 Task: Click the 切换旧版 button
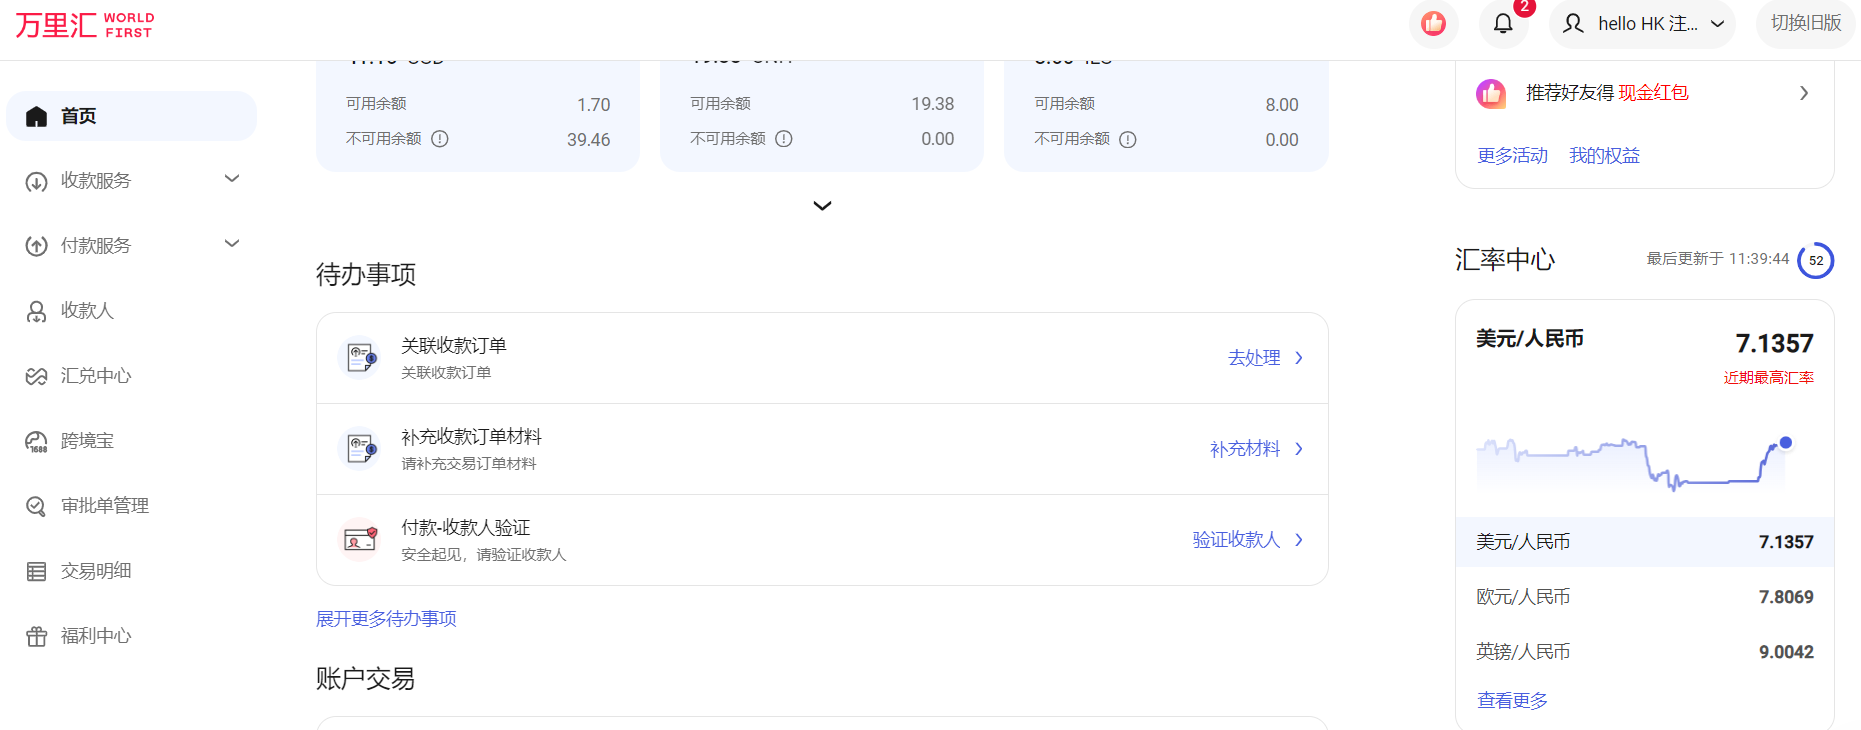[x=1805, y=24]
